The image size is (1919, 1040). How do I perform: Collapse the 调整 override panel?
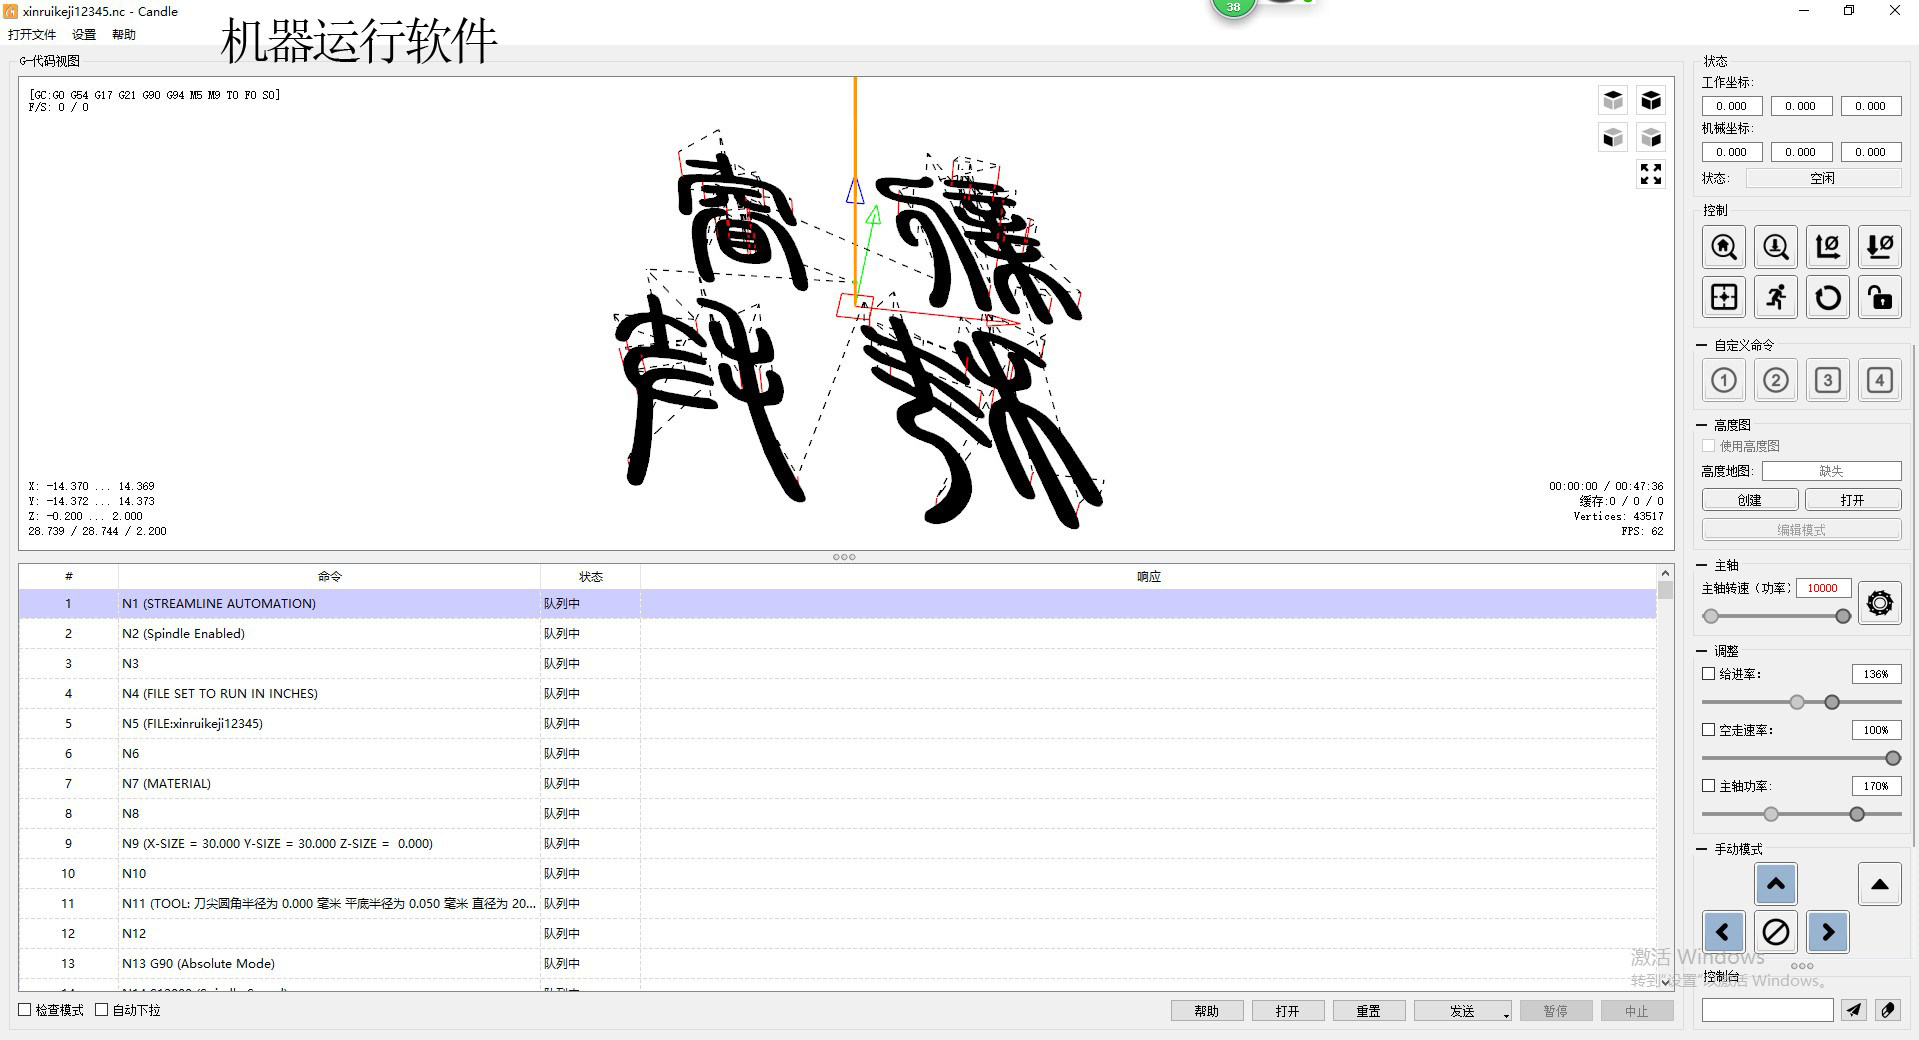[1703, 651]
